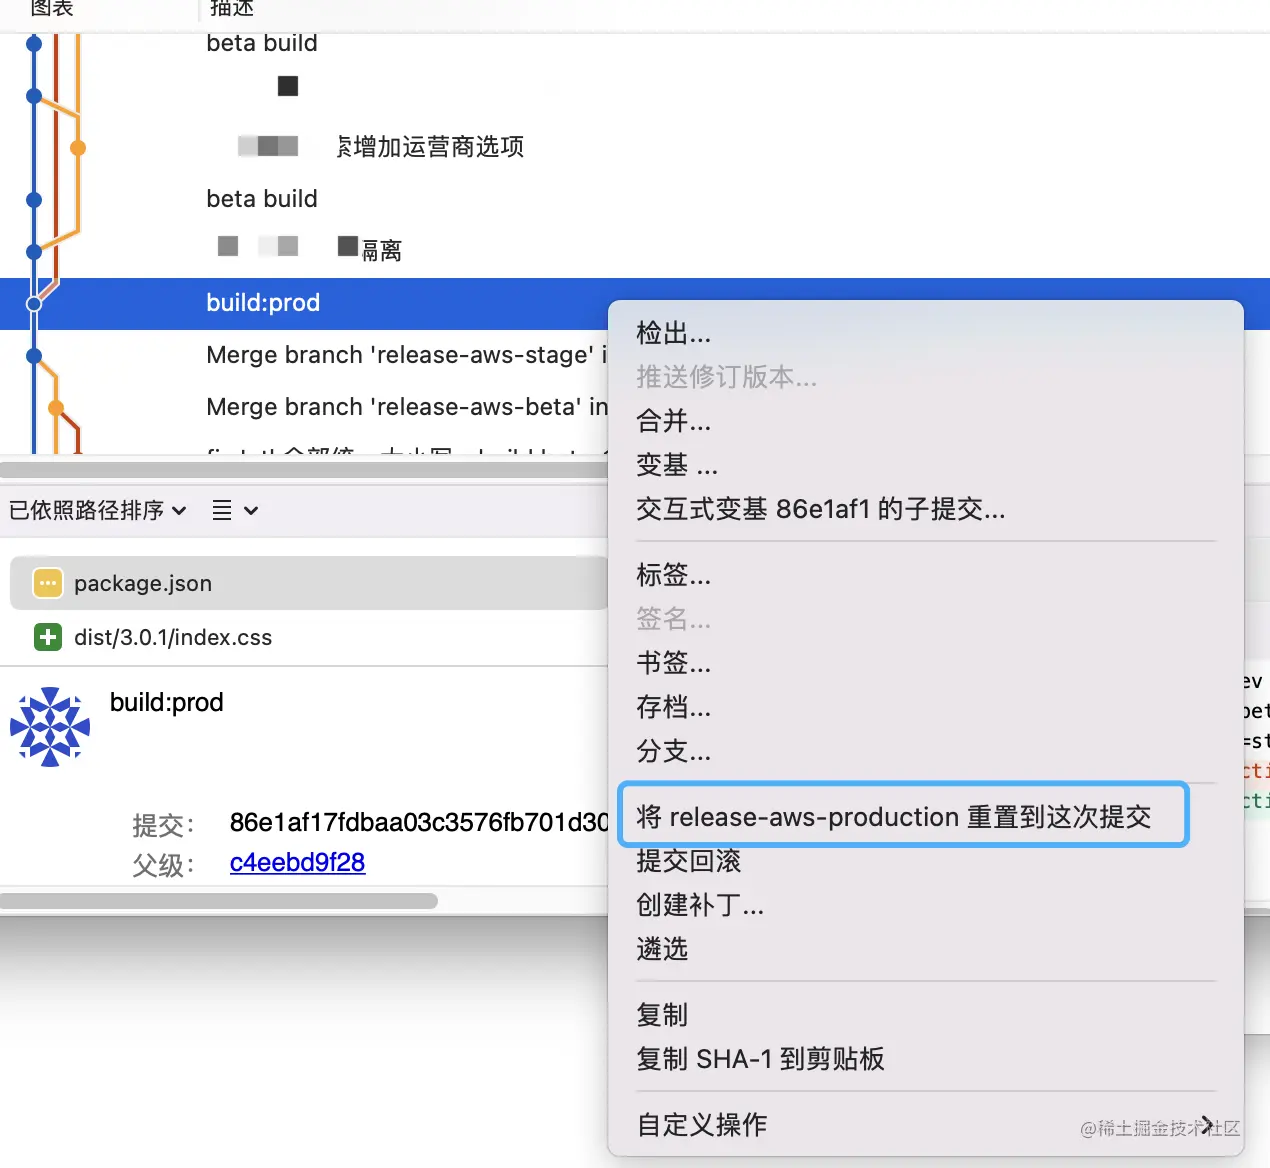
Task: Click the 描述 column header
Action: pos(232,8)
